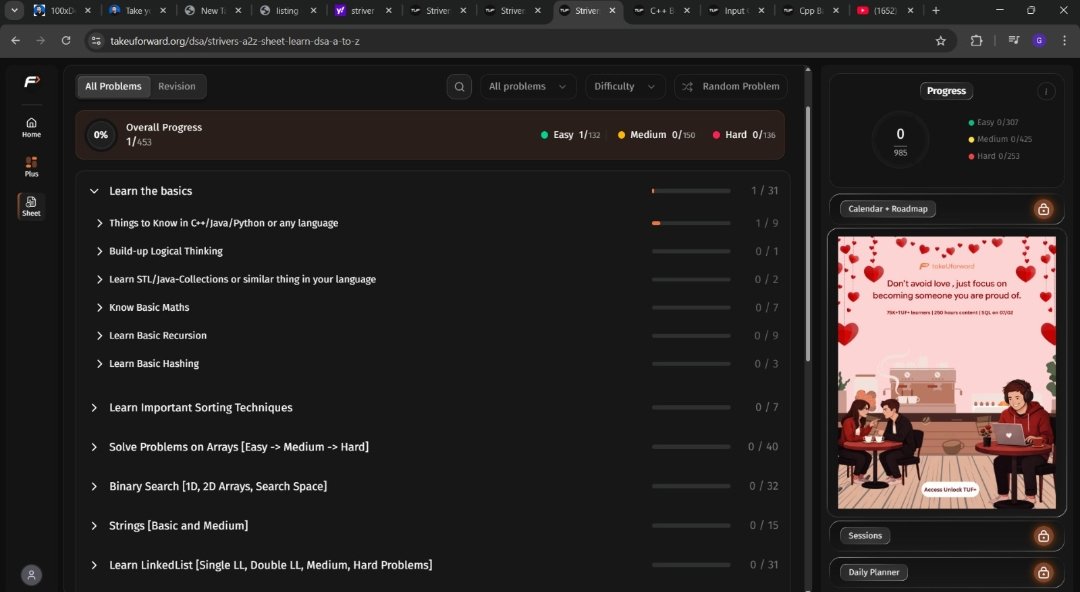Bookmark this page with the star icon
This screenshot has height=592, width=1080.
(940, 41)
